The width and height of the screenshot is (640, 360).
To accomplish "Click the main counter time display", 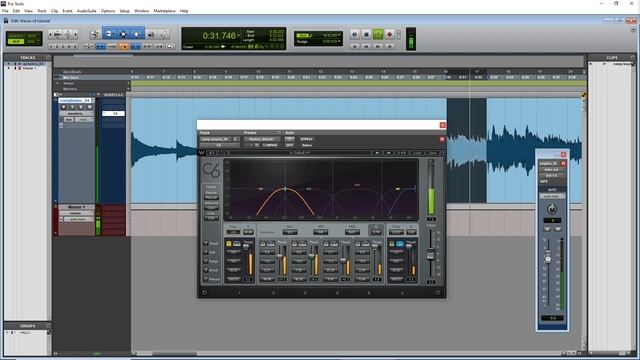I will click(219, 36).
